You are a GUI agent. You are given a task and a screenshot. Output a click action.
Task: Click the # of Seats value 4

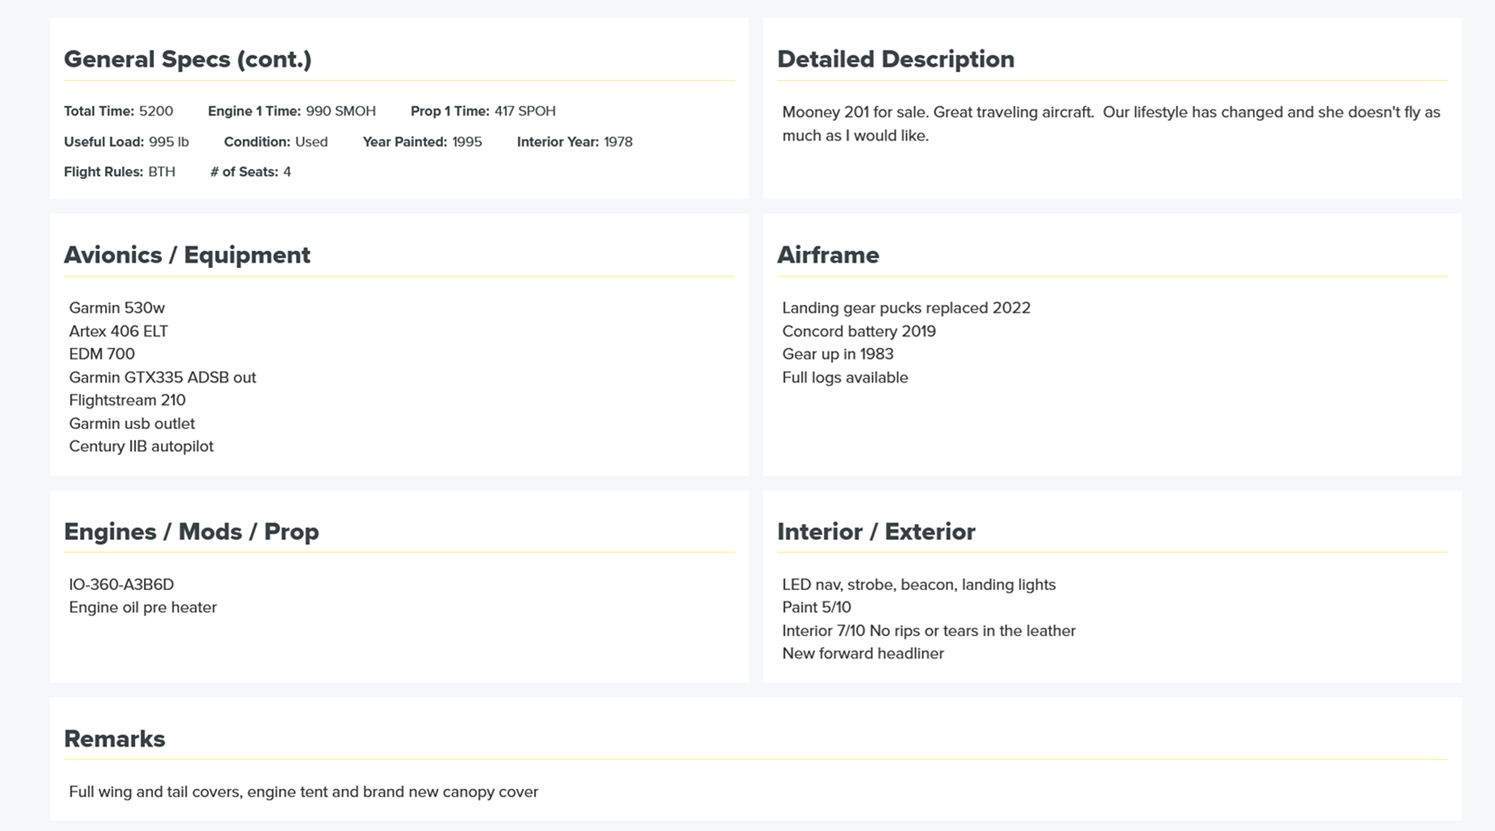[287, 172]
